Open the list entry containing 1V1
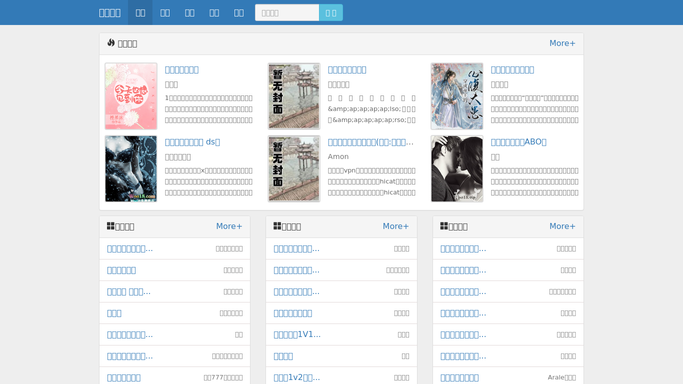The image size is (683, 384). [297, 334]
